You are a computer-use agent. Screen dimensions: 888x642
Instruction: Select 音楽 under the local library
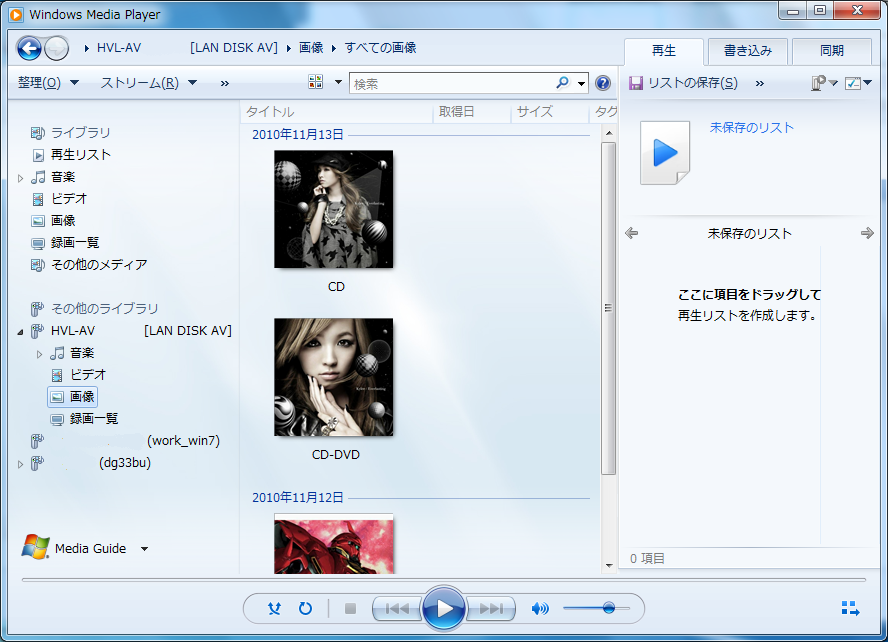point(63,177)
